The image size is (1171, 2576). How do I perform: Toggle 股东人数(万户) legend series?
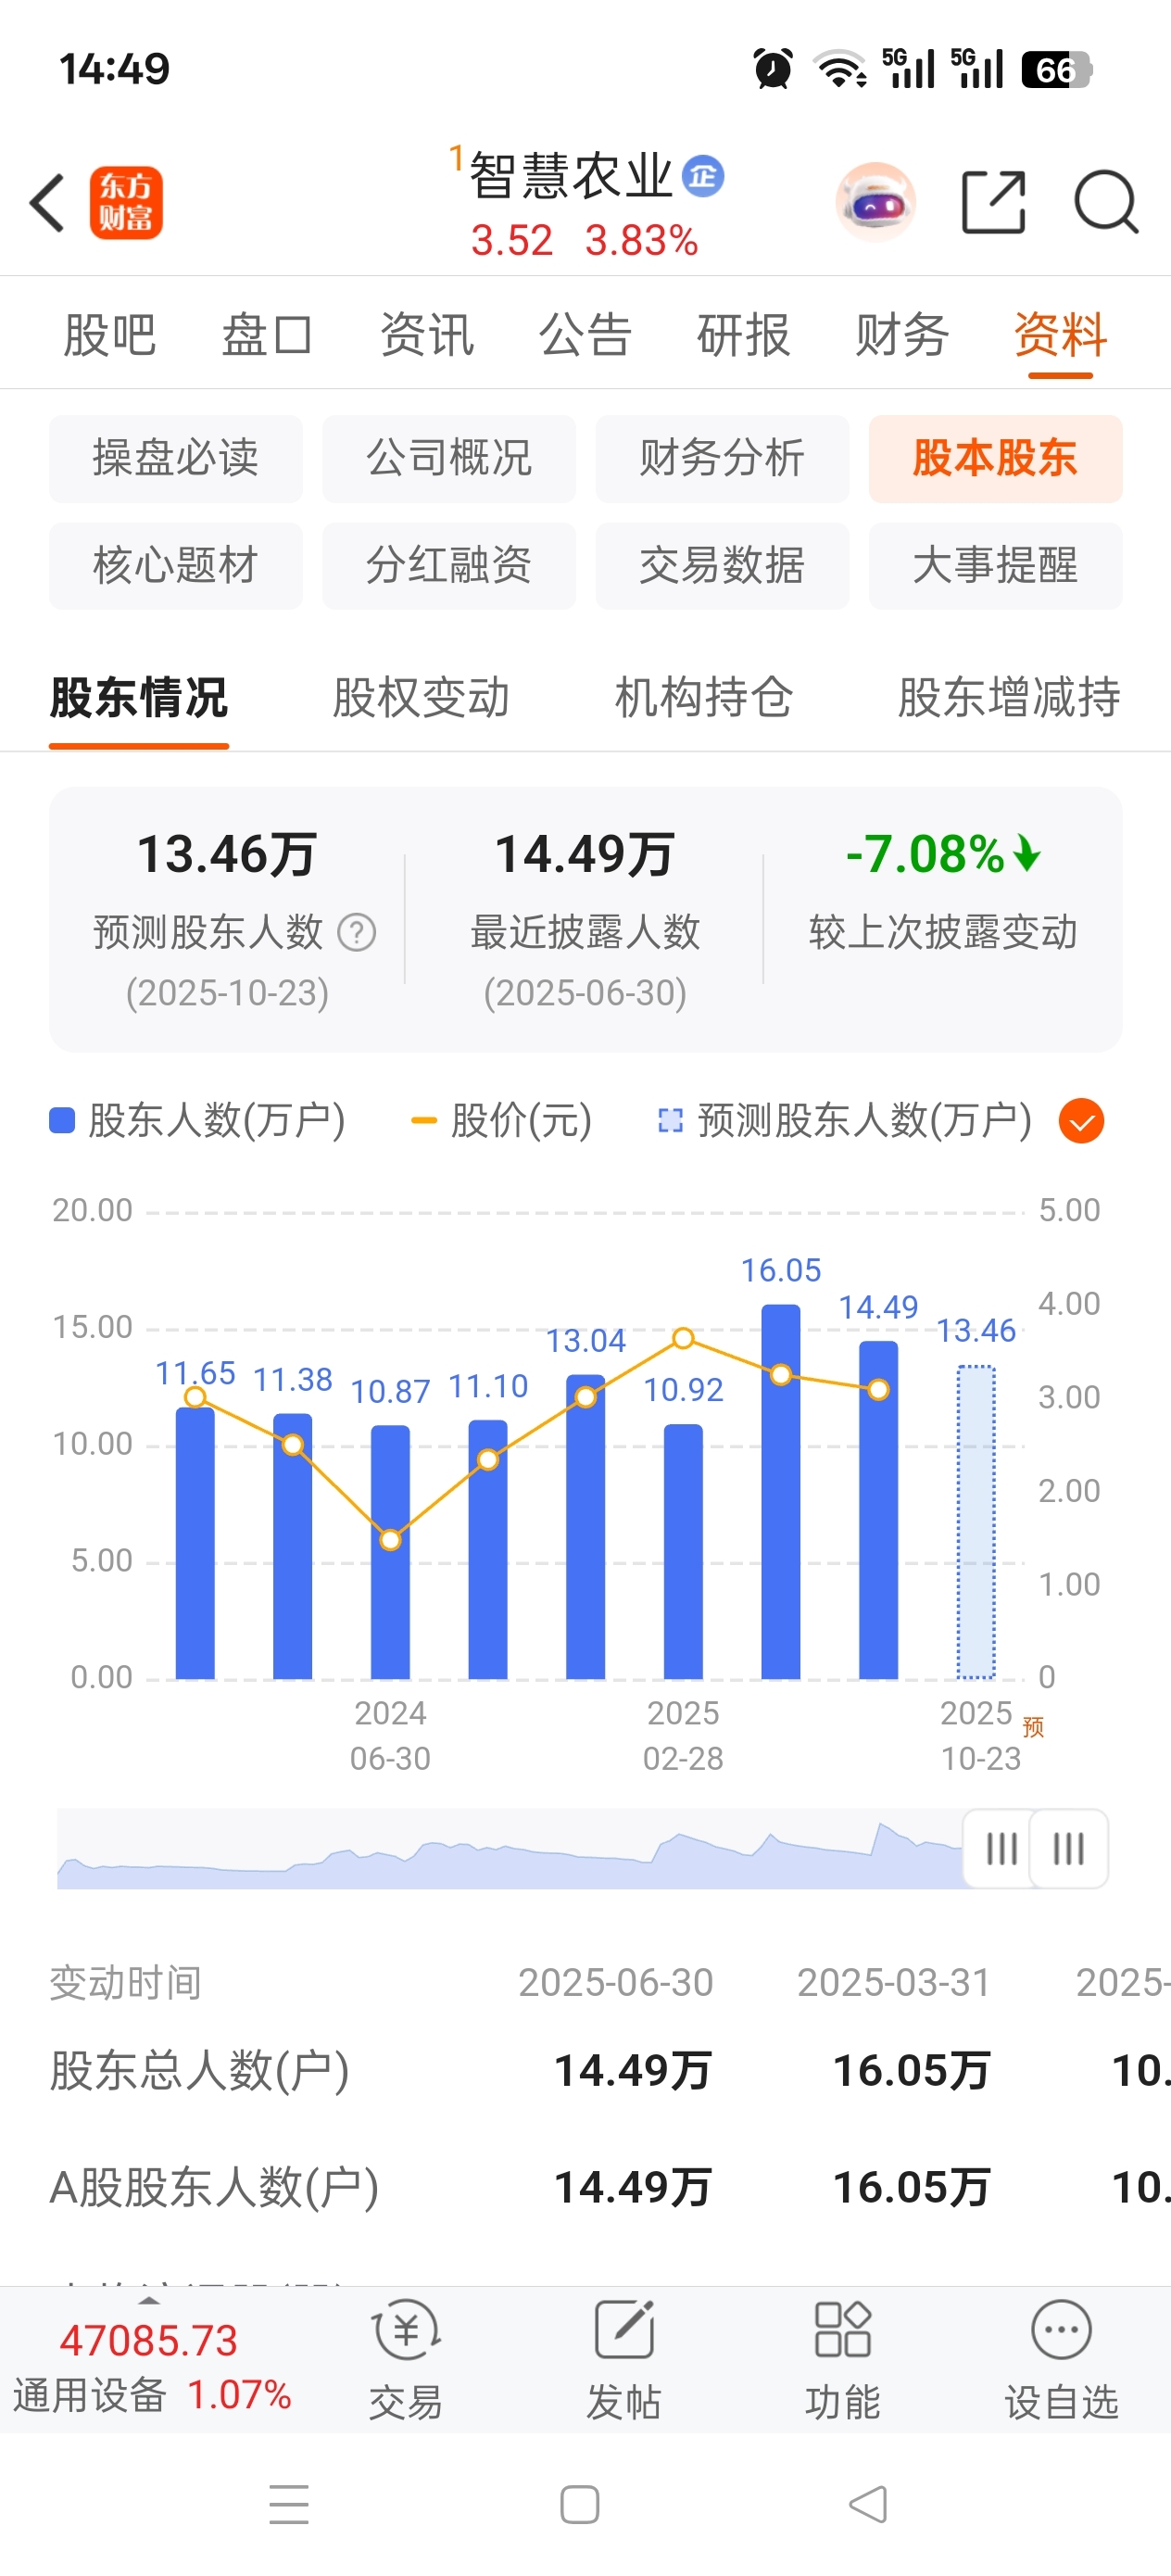[197, 1120]
